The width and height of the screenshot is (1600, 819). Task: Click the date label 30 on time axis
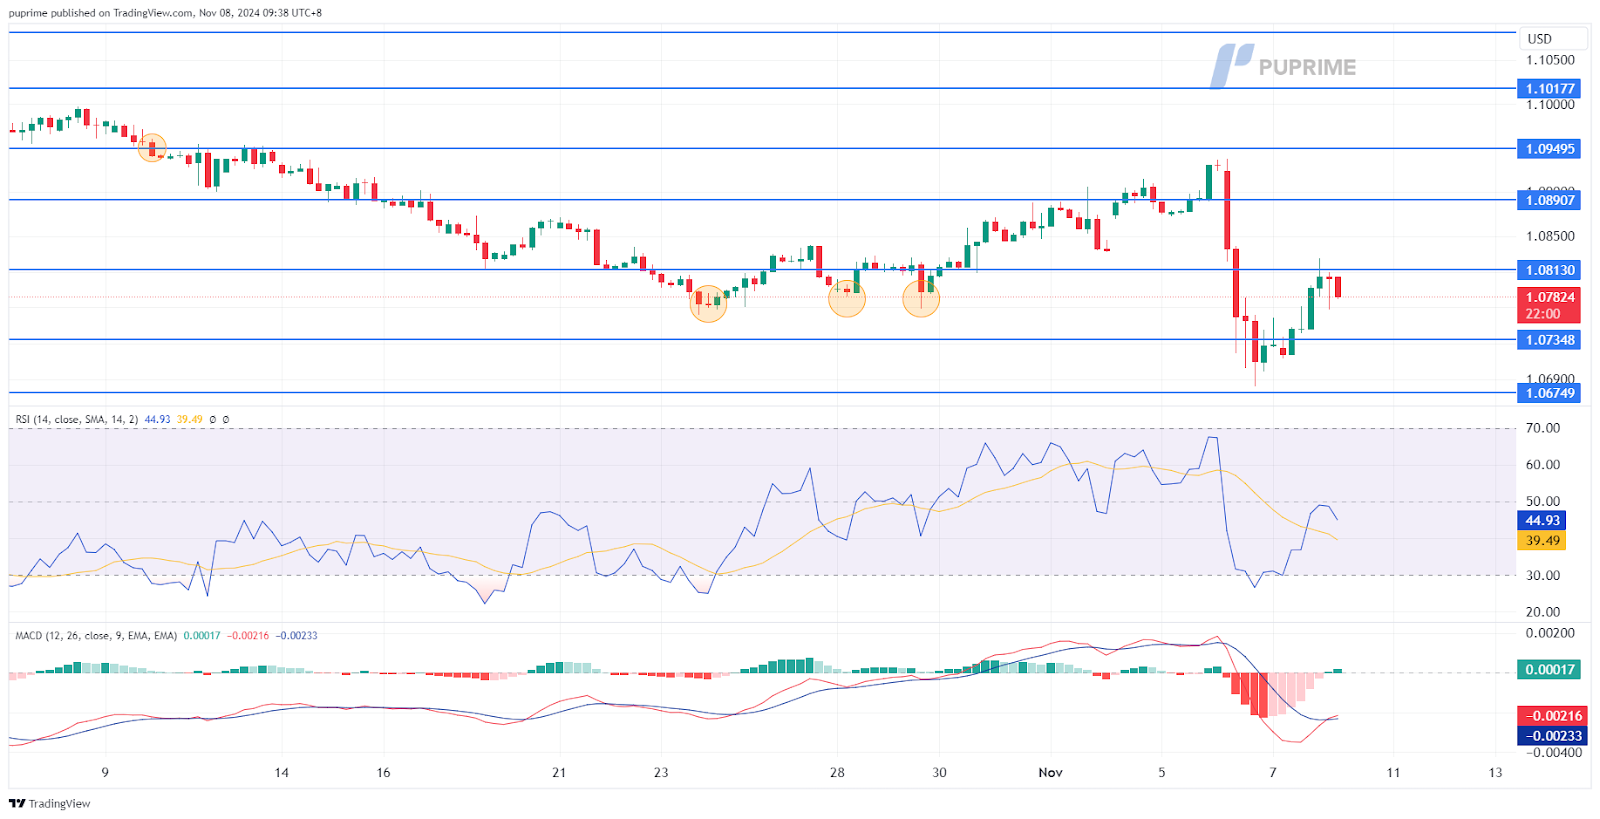(x=939, y=773)
